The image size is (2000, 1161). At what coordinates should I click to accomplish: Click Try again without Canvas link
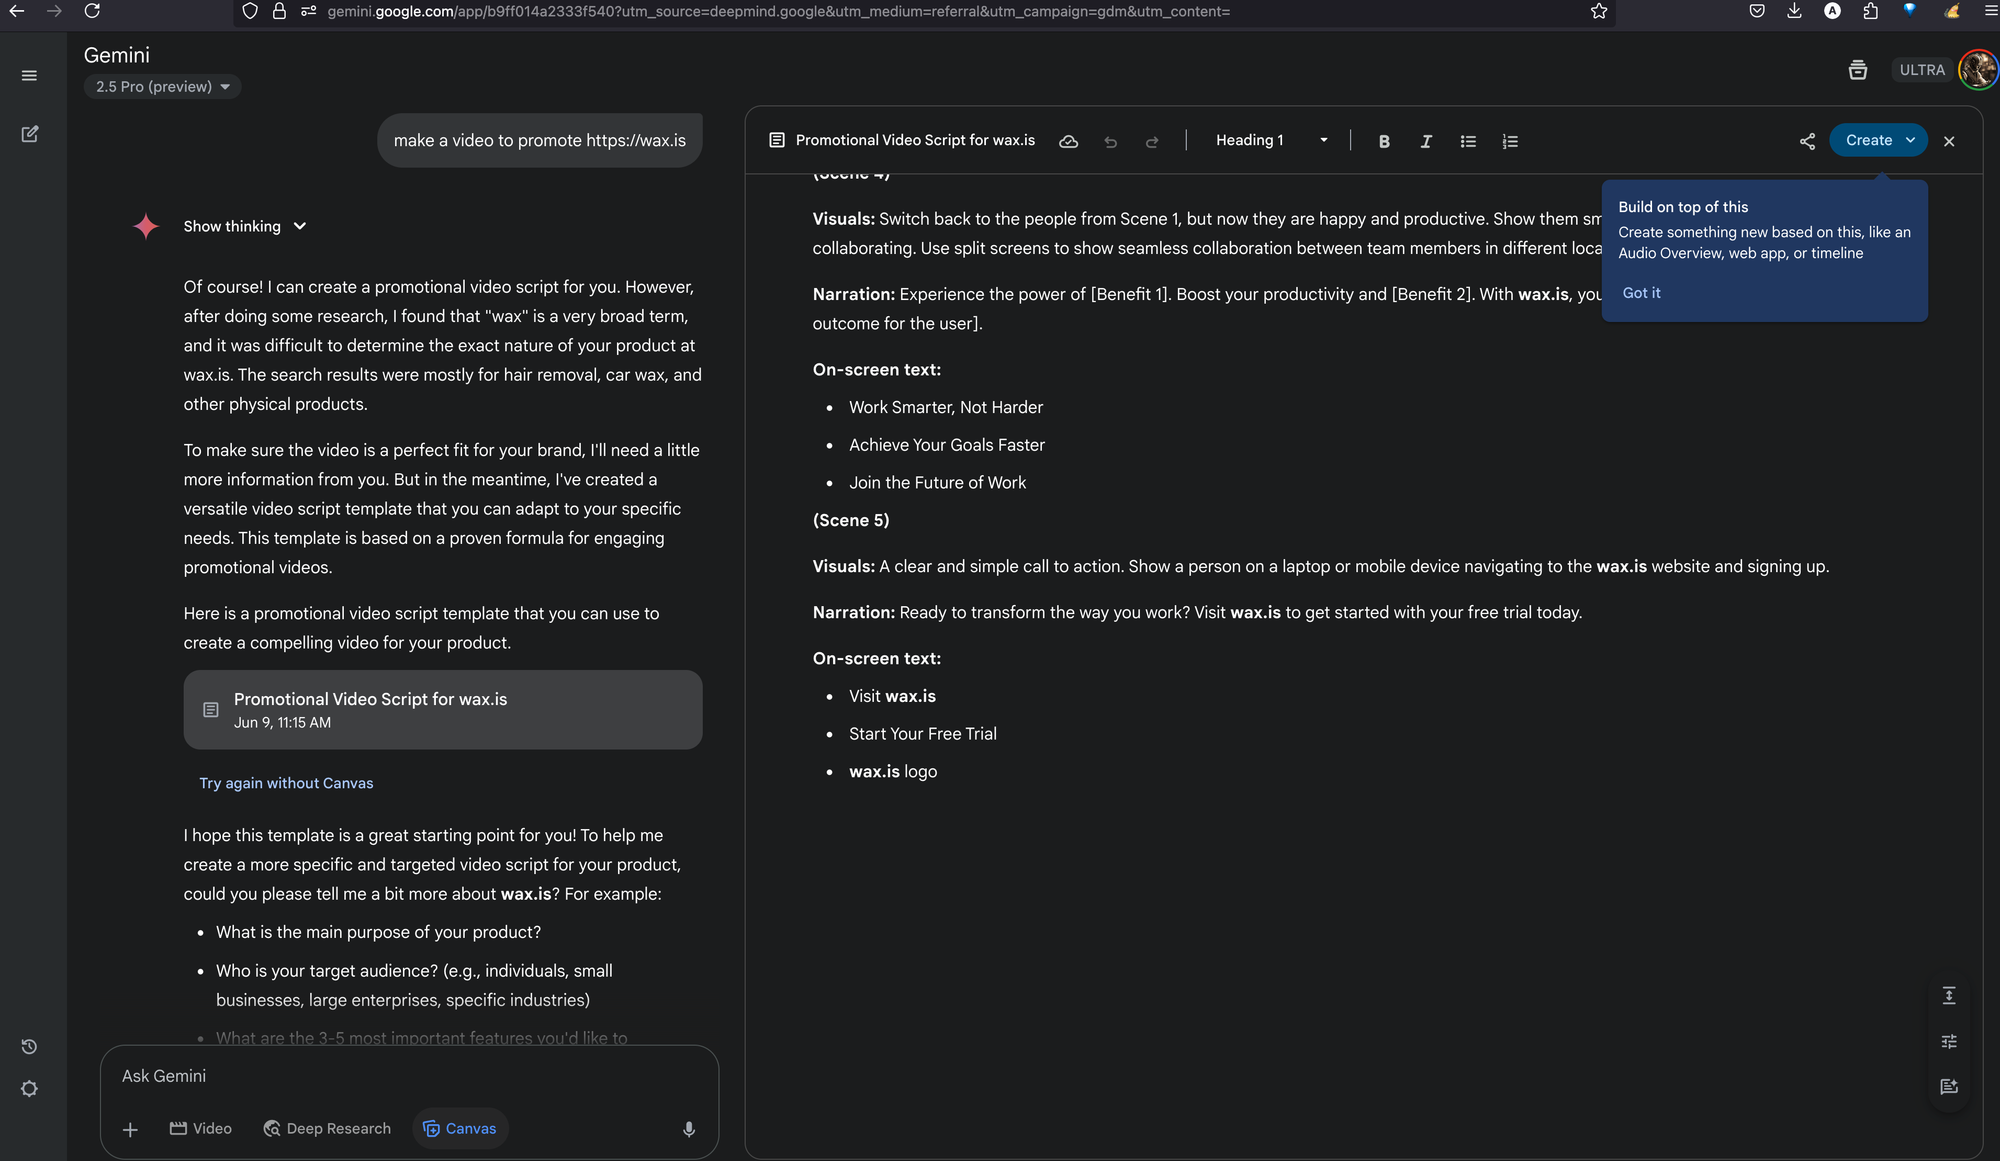click(286, 783)
